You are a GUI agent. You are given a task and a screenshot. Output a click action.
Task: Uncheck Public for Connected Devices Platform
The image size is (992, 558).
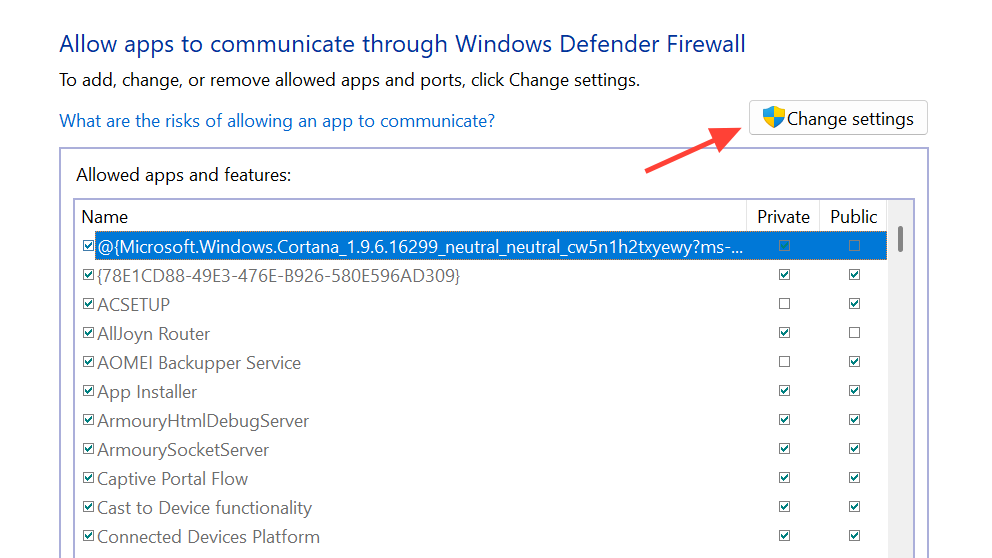click(x=854, y=537)
